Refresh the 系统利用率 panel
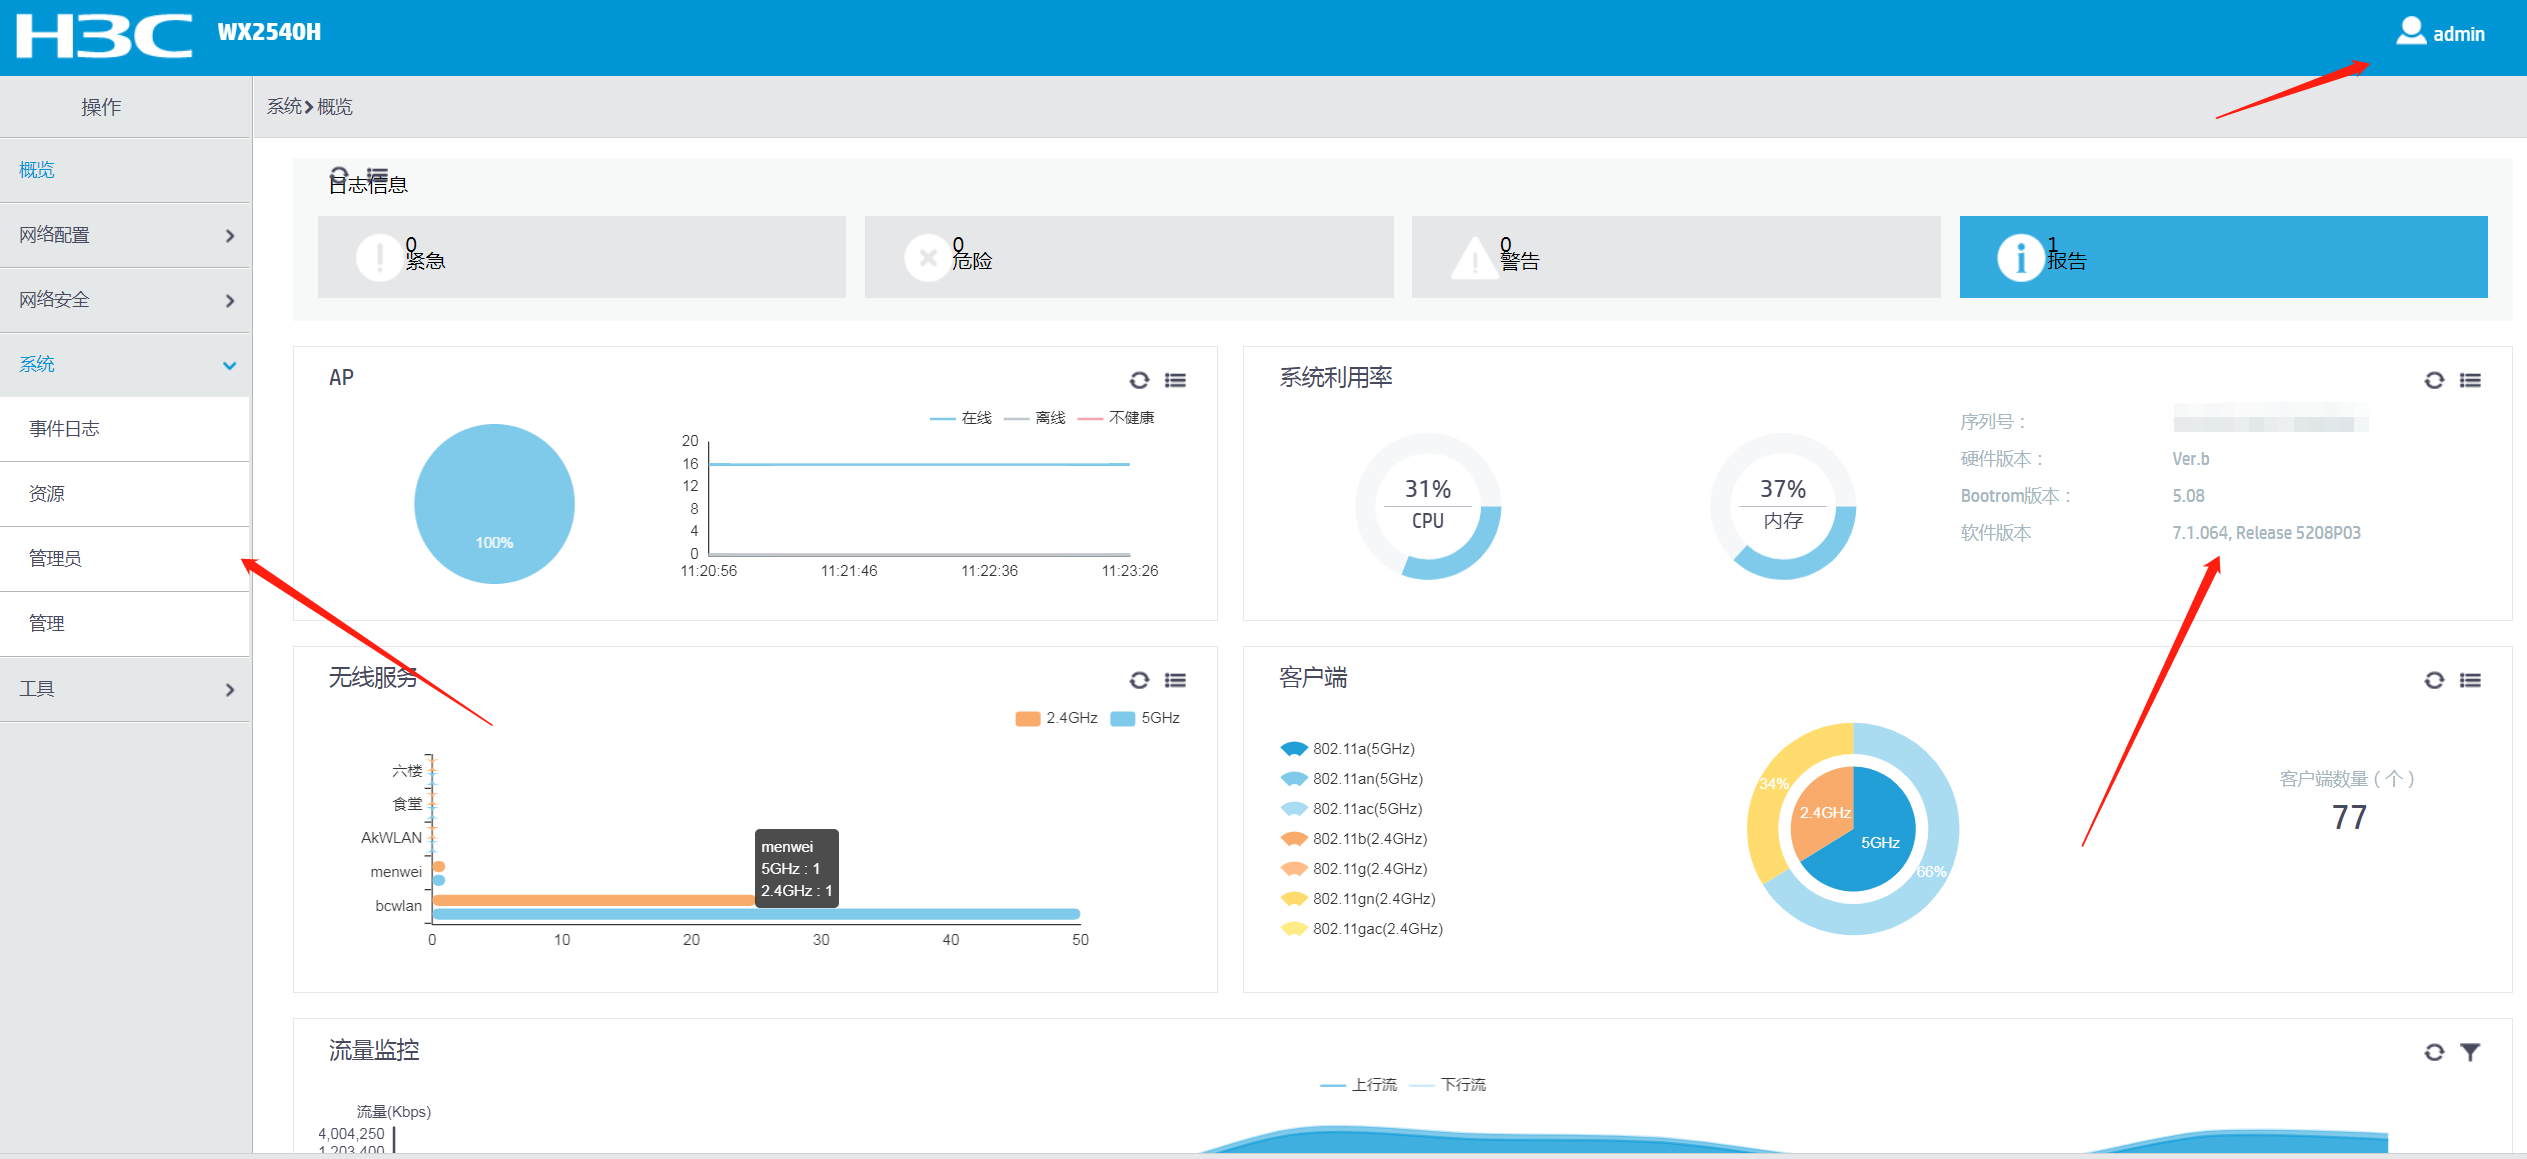This screenshot has width=2527, height=1159. click(x=2434, y=380)
